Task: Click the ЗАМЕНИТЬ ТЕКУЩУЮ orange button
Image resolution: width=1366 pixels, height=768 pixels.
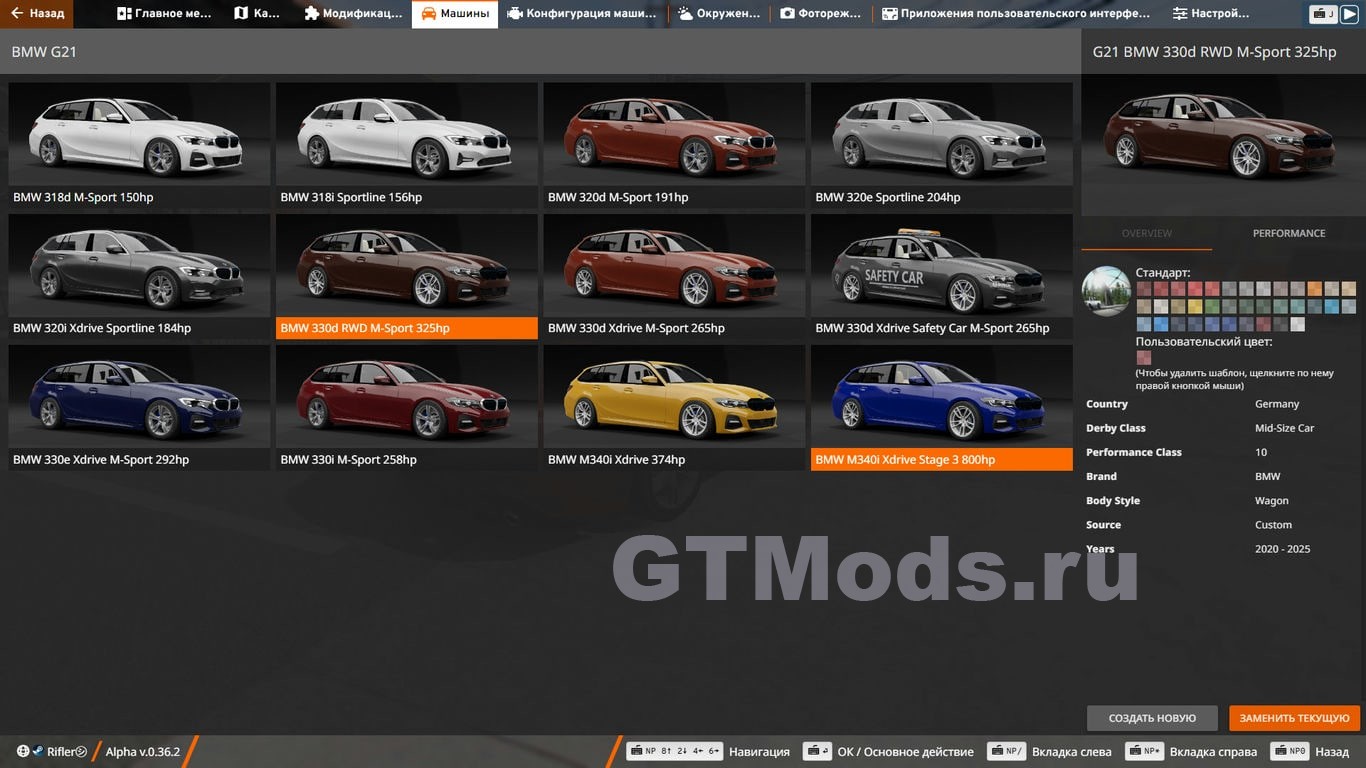Action: pyautogui.click(x=1294, y=718)
